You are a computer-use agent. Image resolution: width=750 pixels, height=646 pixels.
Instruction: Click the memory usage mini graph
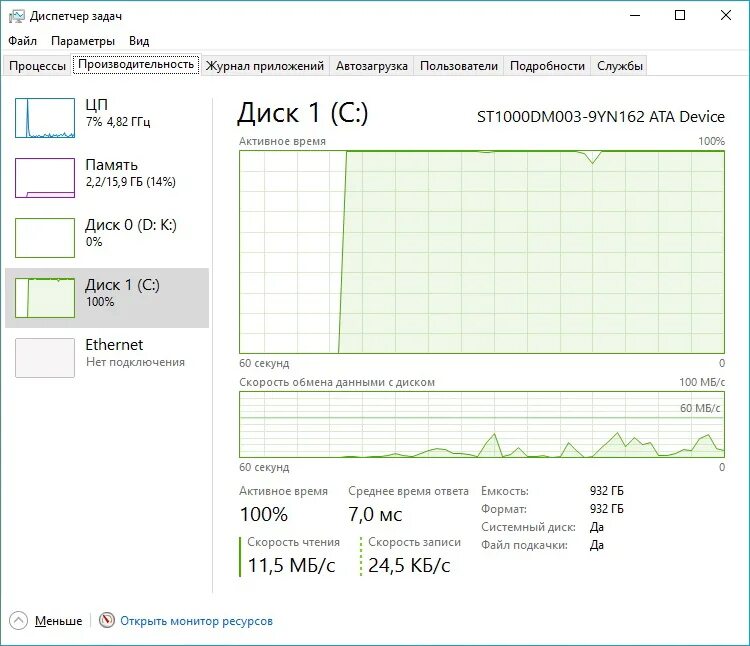[x=45, y=177]
